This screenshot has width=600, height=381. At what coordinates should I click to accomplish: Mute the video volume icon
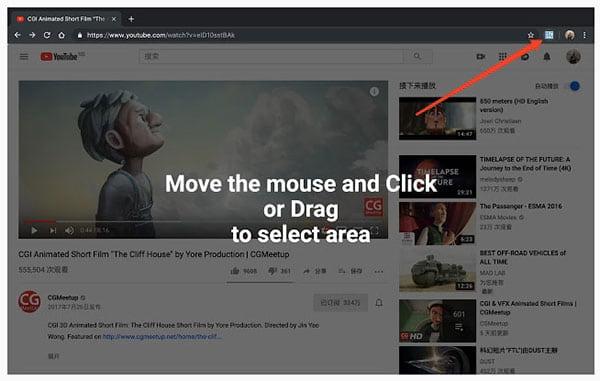pyautogui.click(x=69, y=230)
